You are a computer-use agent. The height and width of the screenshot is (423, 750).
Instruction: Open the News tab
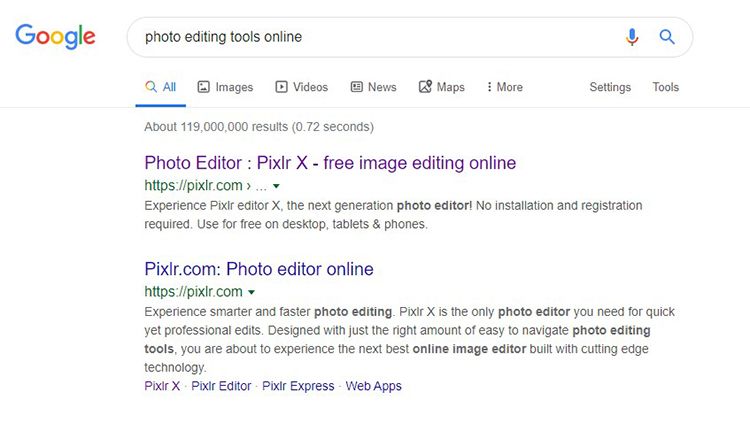pos(374,87)
